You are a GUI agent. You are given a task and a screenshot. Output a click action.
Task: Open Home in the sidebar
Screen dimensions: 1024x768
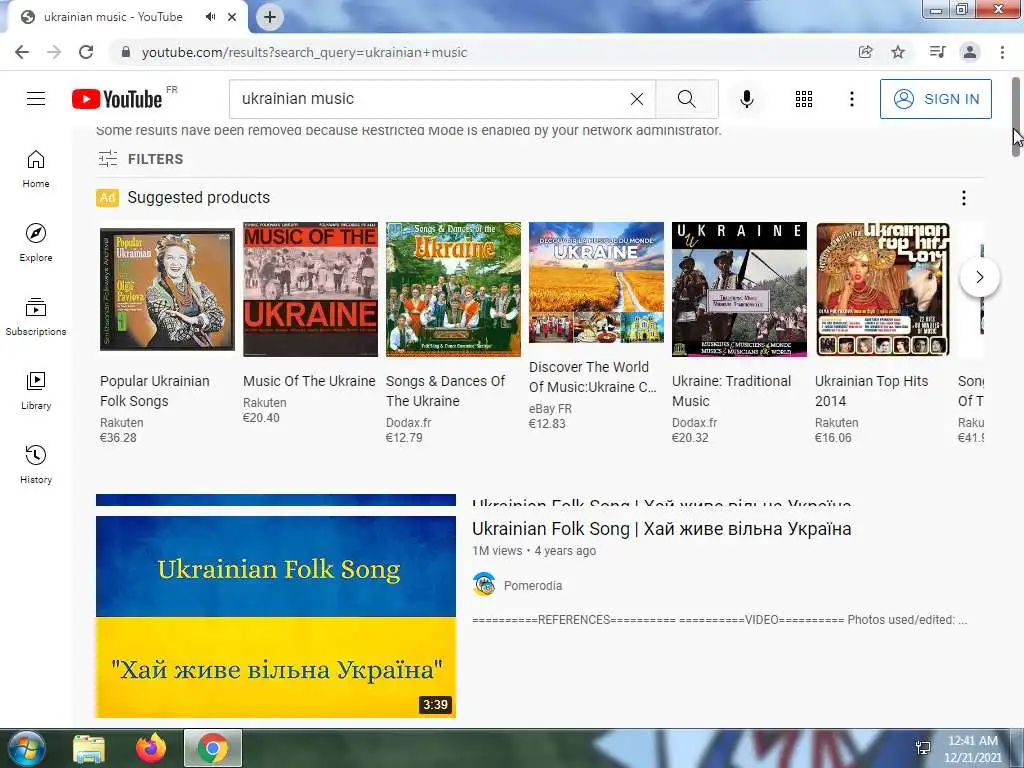(36, 168)
